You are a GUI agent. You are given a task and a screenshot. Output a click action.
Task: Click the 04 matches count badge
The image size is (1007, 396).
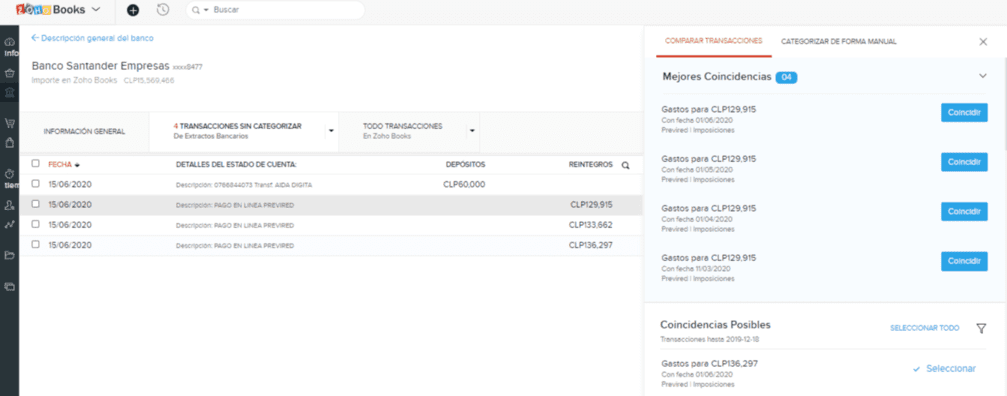pos(786,78)
